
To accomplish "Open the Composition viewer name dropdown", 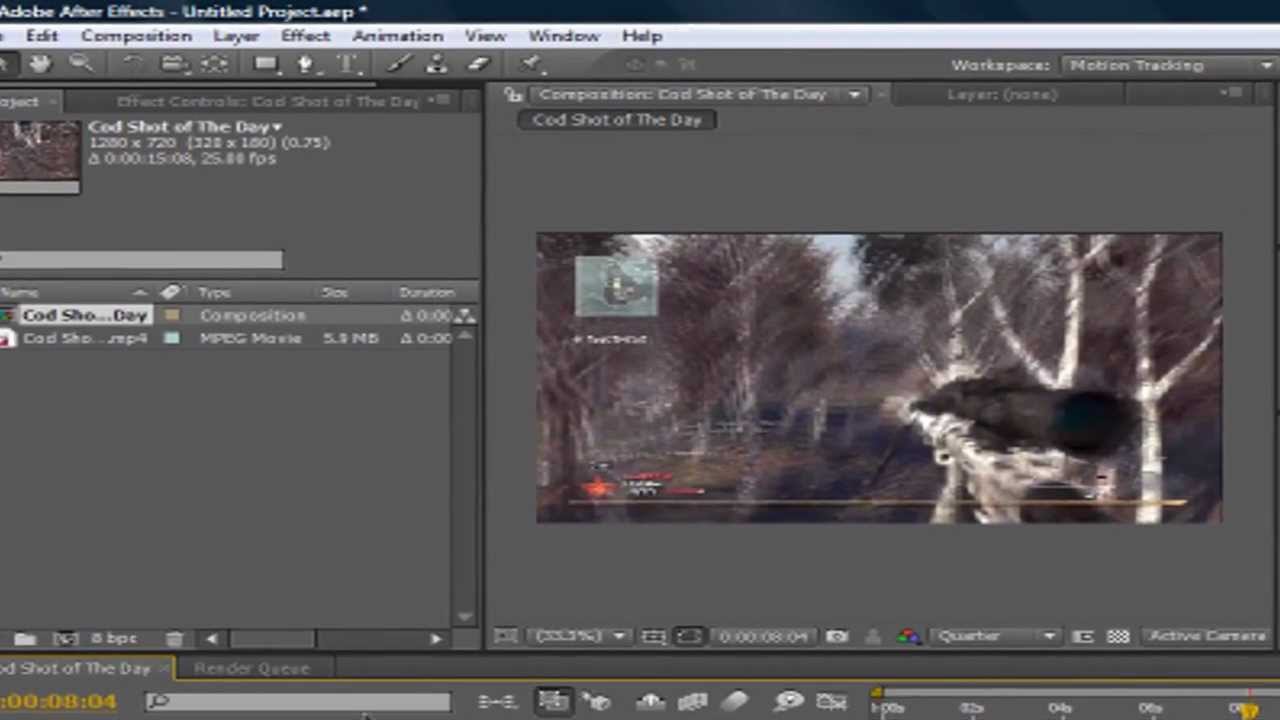I will [855, 94].
